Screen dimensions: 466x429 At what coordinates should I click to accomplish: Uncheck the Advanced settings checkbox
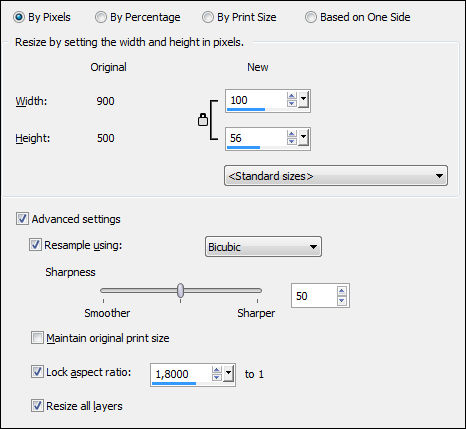22,219
